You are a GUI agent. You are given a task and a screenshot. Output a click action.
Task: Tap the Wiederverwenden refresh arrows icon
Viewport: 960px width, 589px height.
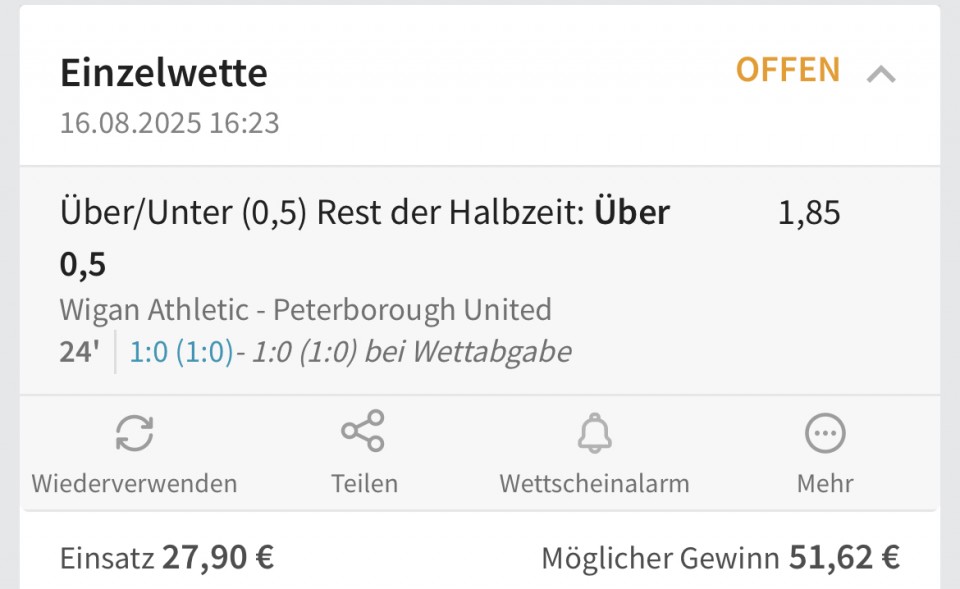(134, 433)
